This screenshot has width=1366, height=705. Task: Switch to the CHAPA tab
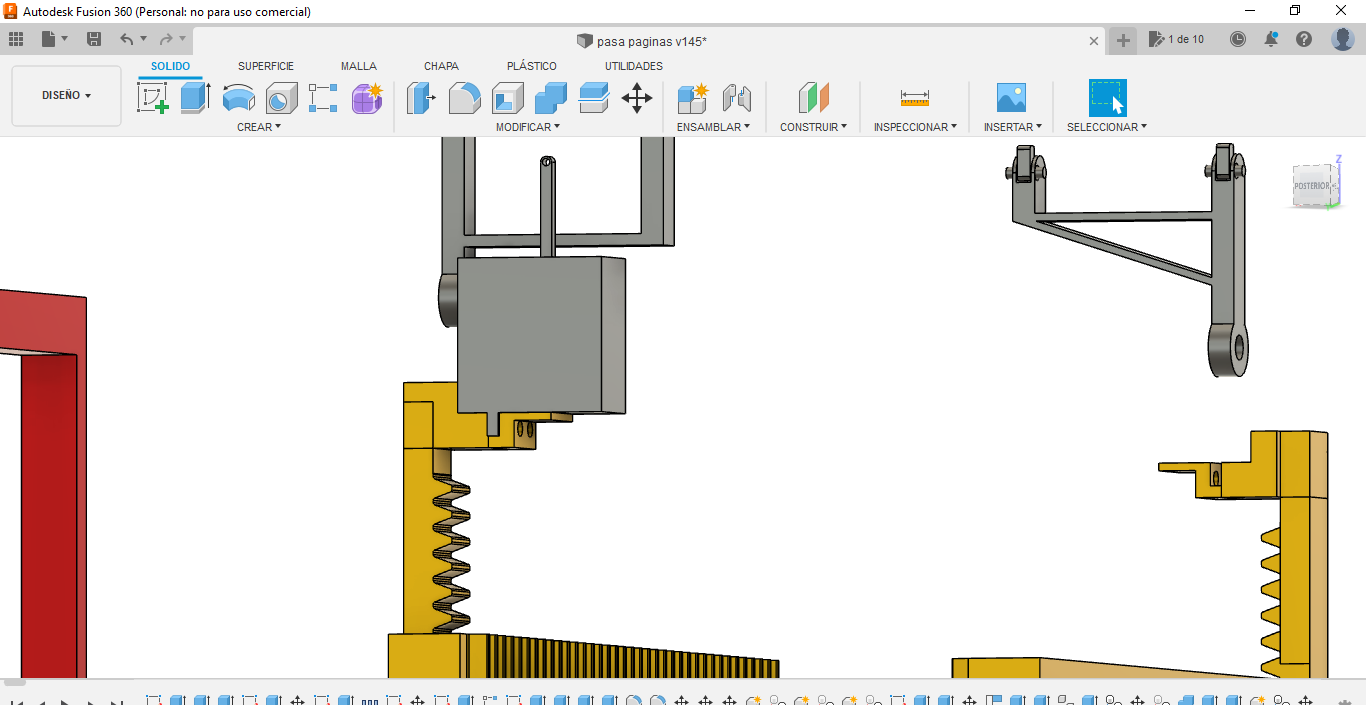coord(441,66)
